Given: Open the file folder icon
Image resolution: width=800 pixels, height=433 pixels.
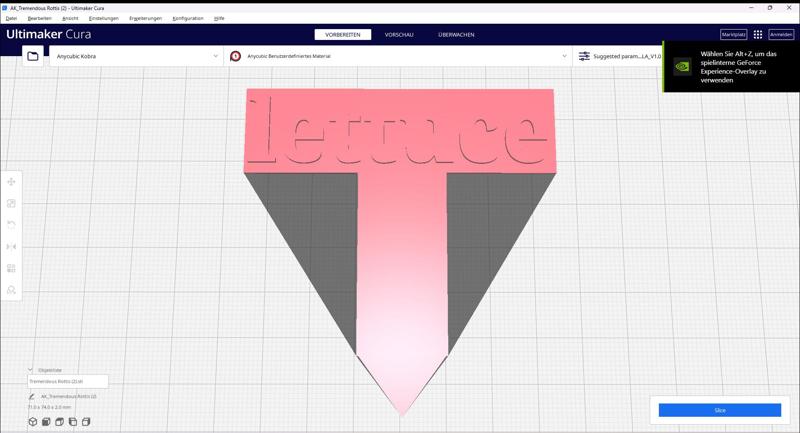Looking at the screenshot, I should (x=33, y=56).
